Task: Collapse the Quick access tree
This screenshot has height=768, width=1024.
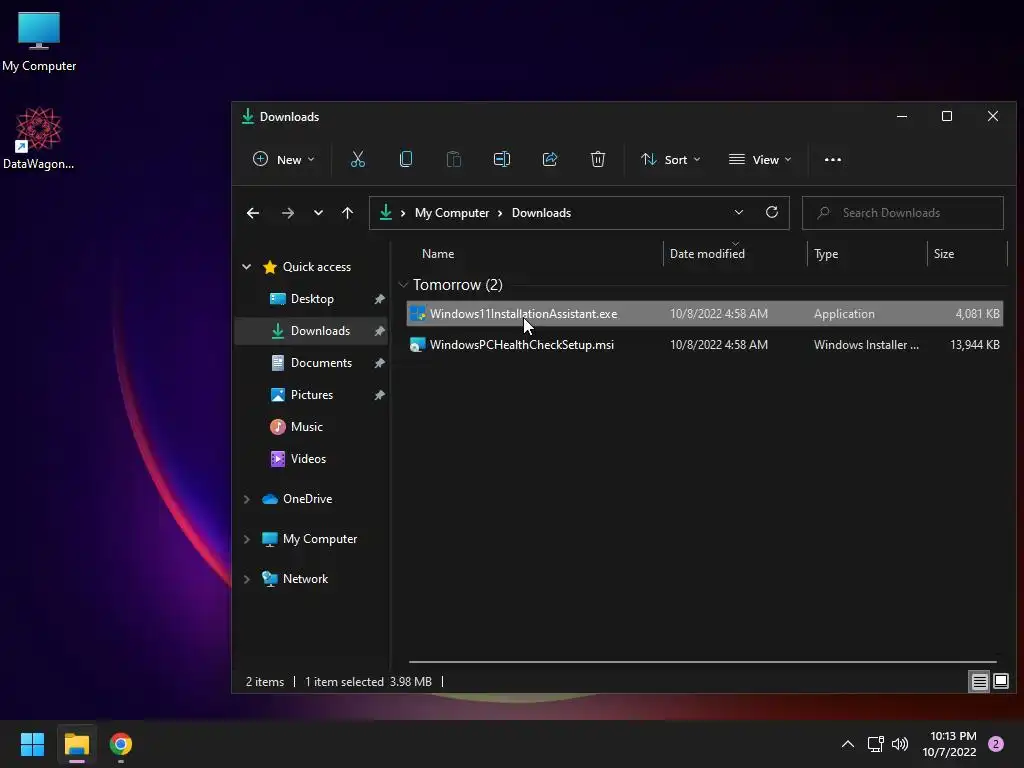Action: click(x=247, y=266)
